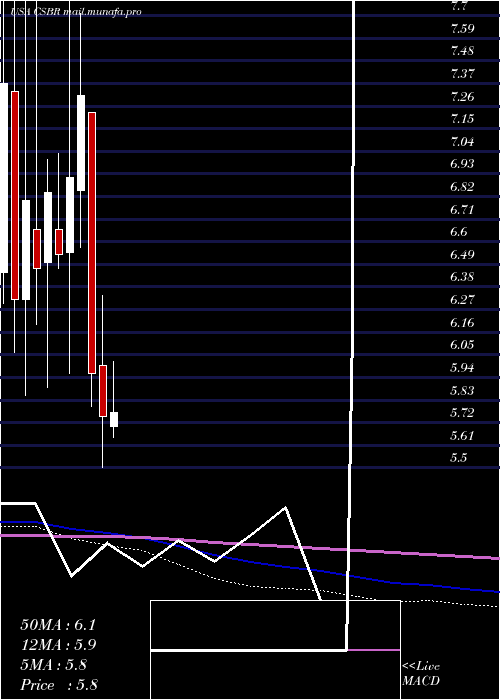Click the 'USA CSBR mail.munafa.pro' chart title

point(77,12)
